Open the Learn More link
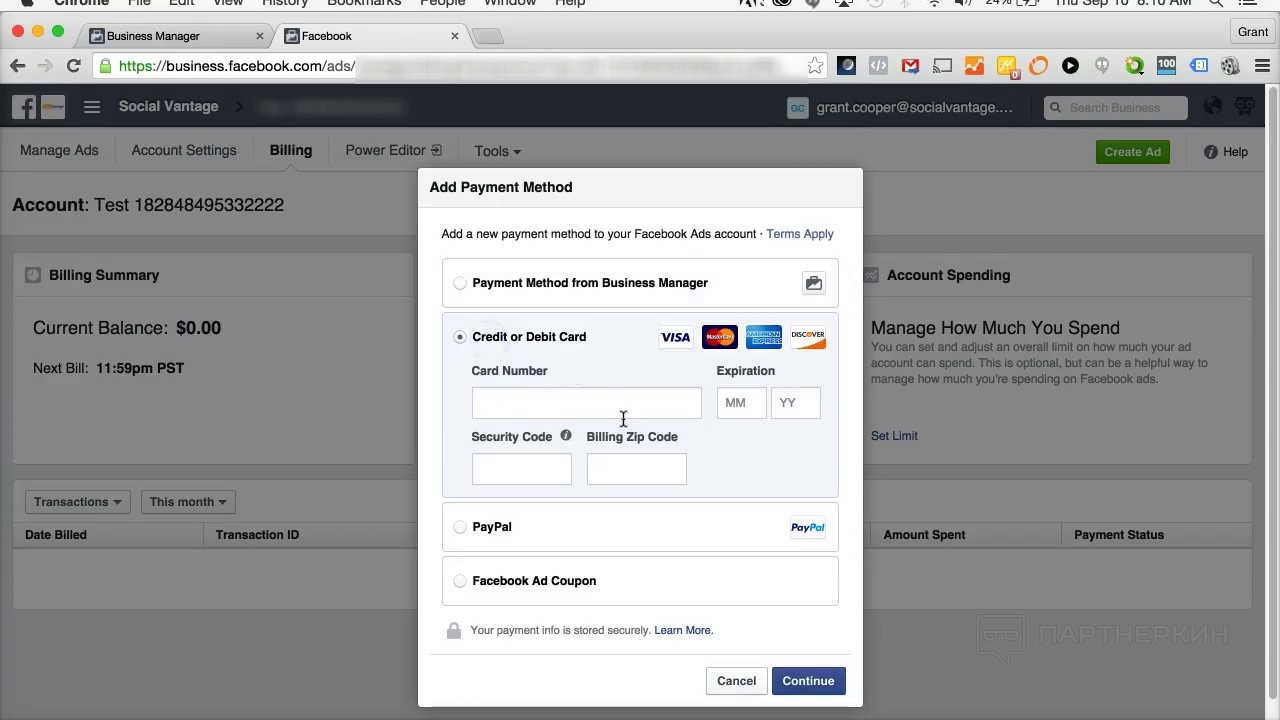The height and width of the screenshot is (720, 1280). [683, 630]
